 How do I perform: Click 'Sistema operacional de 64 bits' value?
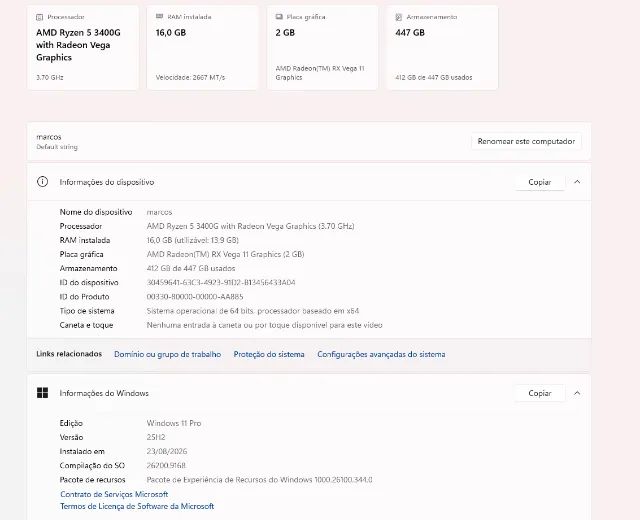[253, 311]
